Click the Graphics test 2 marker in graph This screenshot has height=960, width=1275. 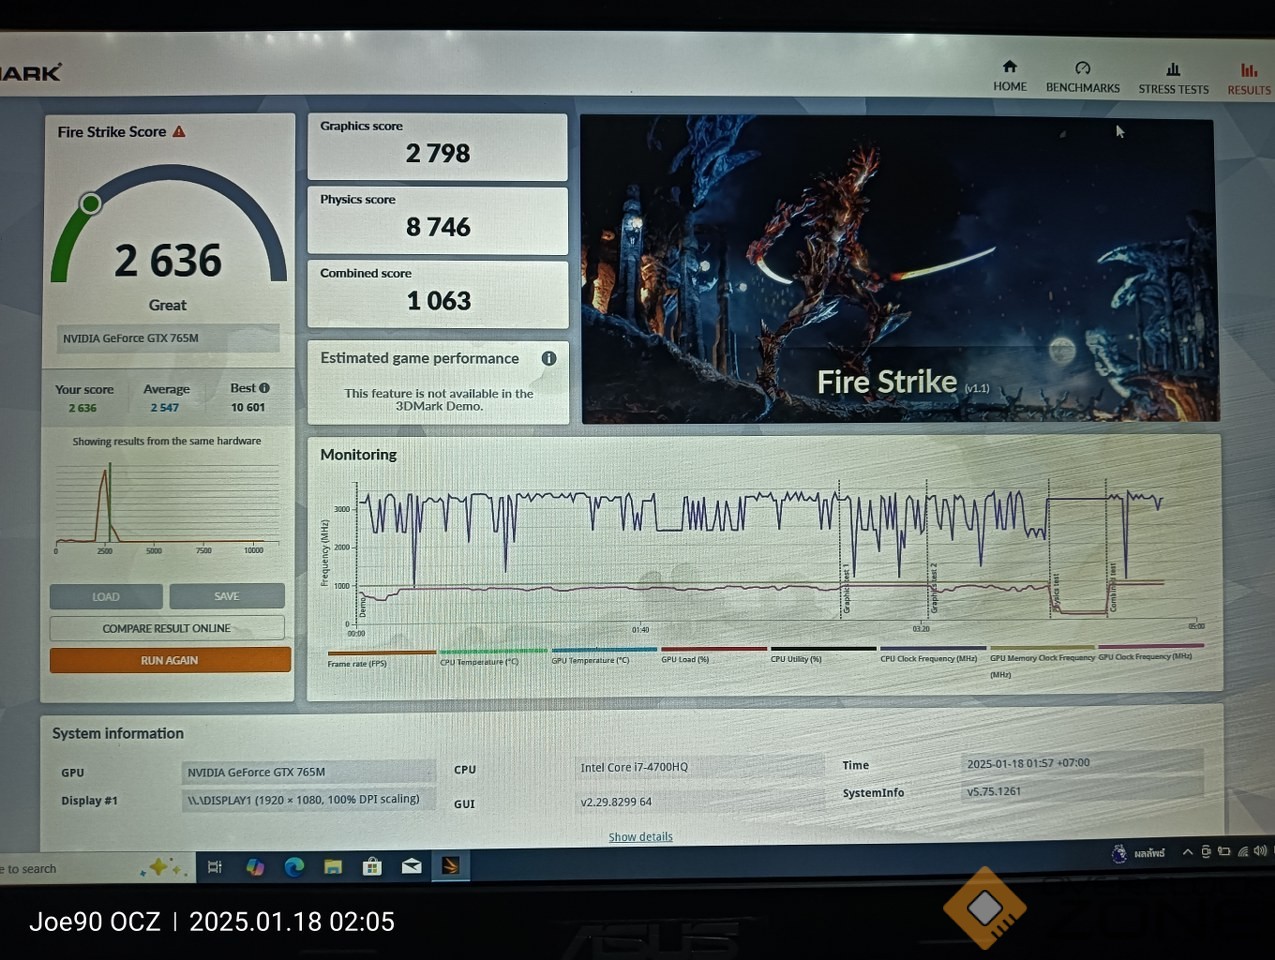click(x=934, y=588)
